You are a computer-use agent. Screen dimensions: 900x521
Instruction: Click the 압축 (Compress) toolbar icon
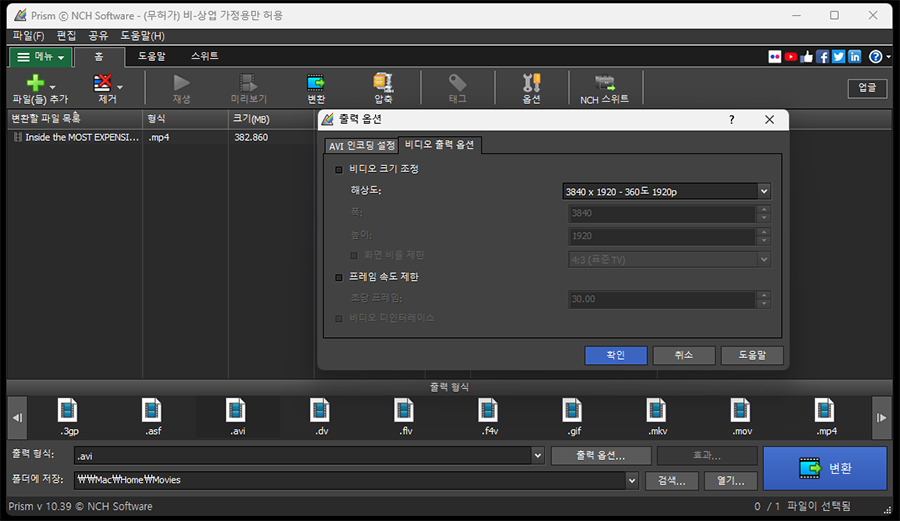[383, 83]
